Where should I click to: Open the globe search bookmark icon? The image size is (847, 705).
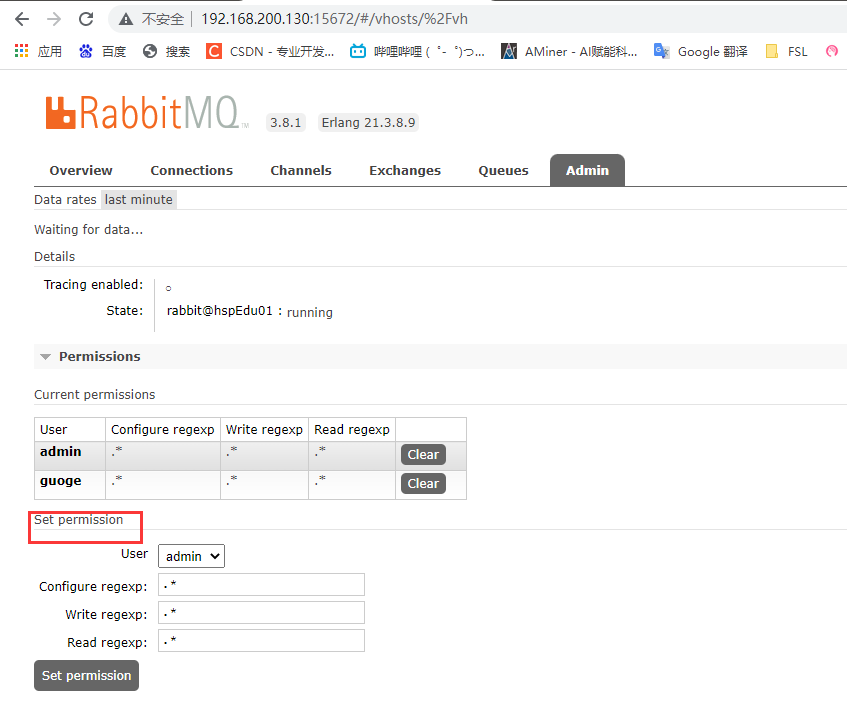pos(150,51)
